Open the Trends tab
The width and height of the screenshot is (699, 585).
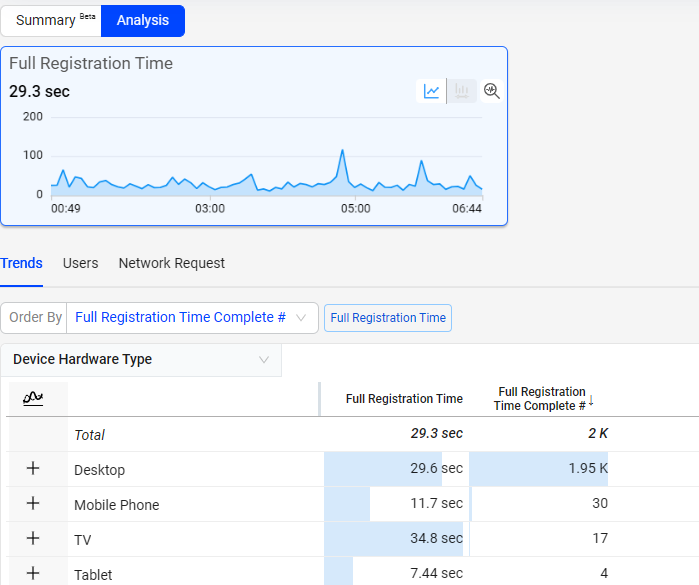click(22, 263)
